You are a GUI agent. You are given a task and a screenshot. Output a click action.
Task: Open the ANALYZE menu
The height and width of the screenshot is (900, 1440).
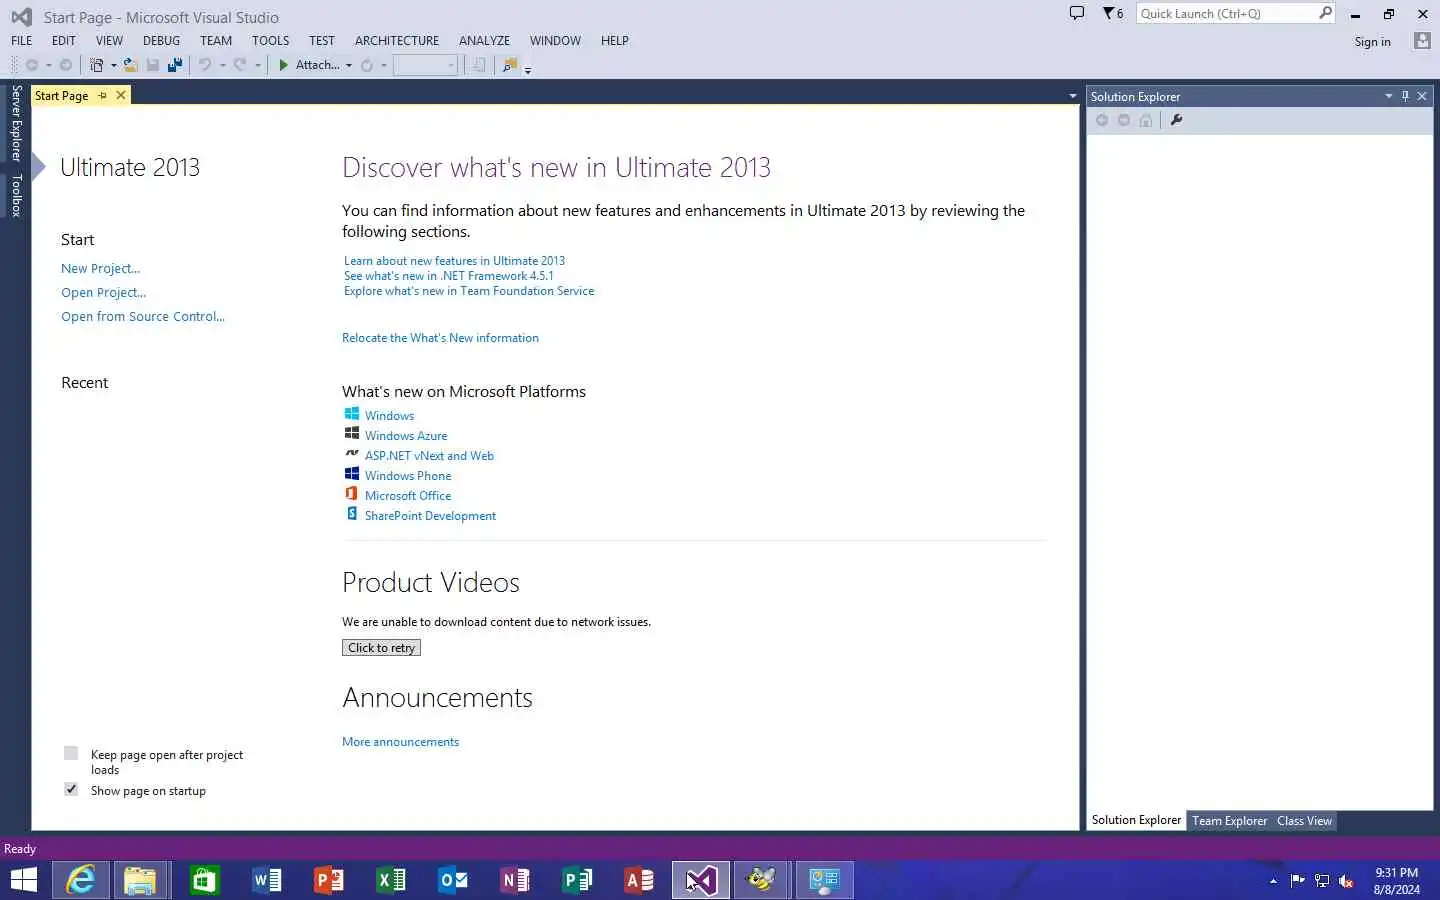point(484,41)
